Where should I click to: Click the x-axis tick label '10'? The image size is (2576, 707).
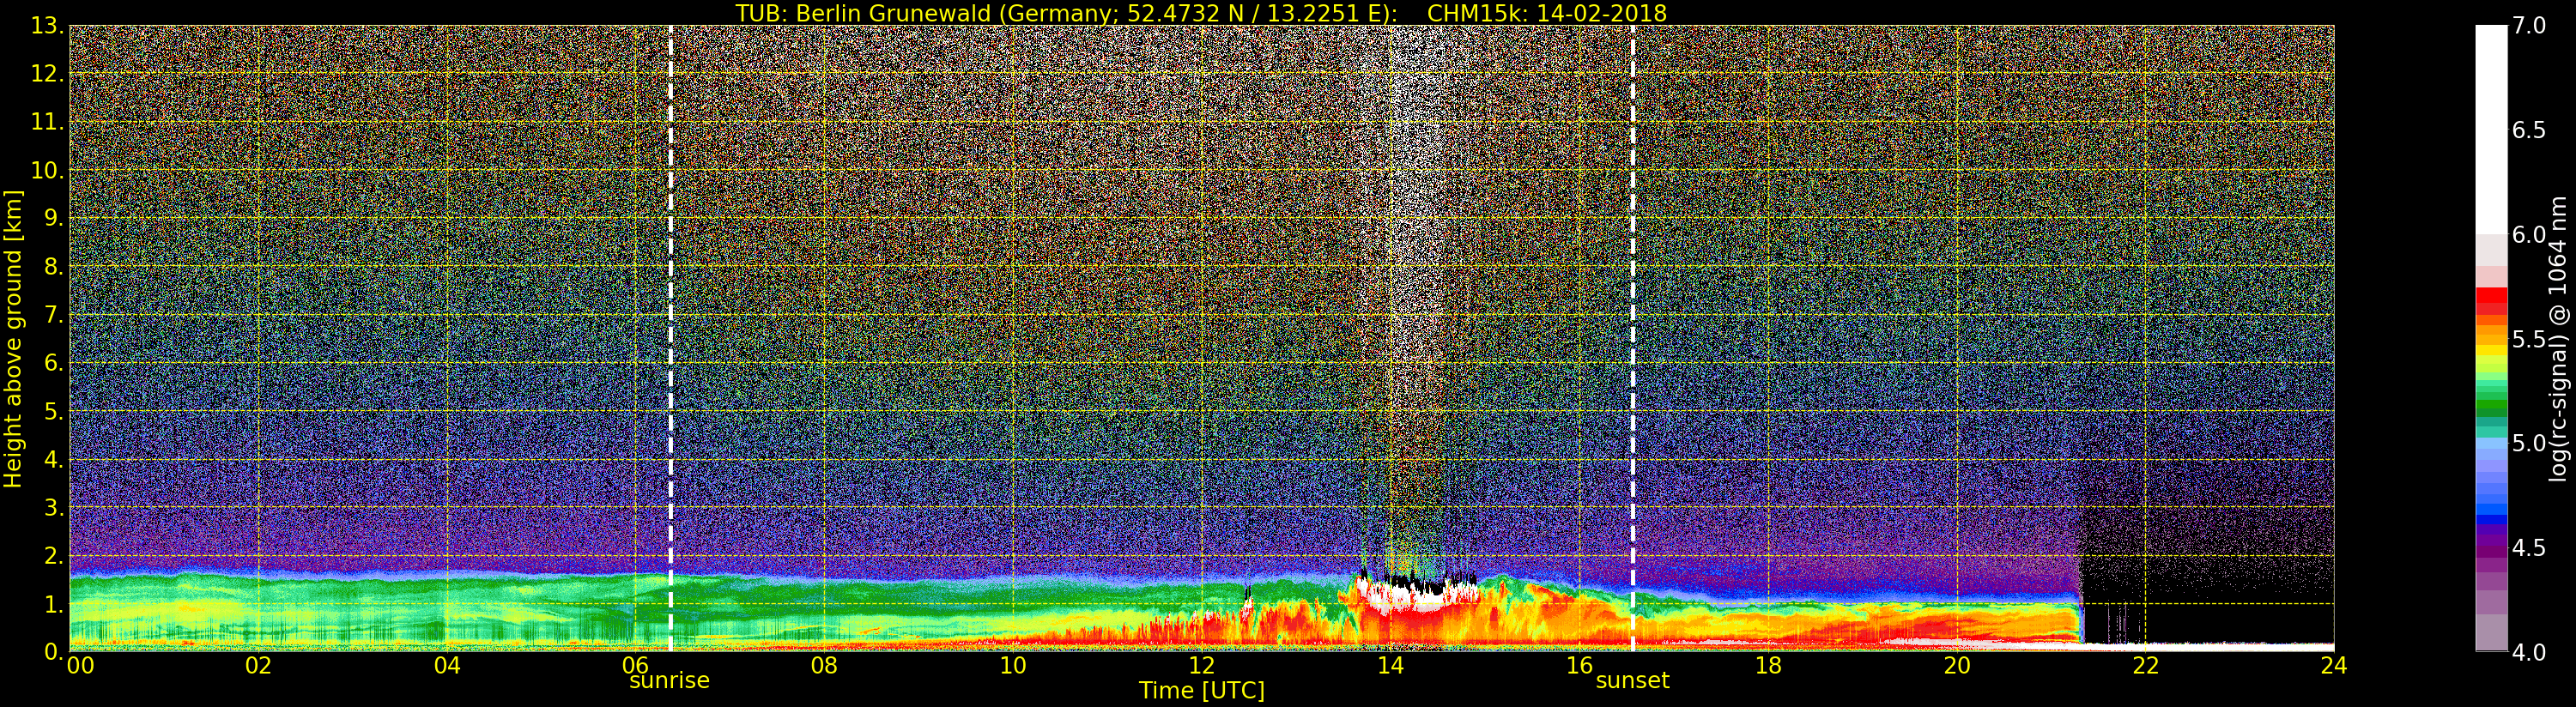click(1013, 666)
